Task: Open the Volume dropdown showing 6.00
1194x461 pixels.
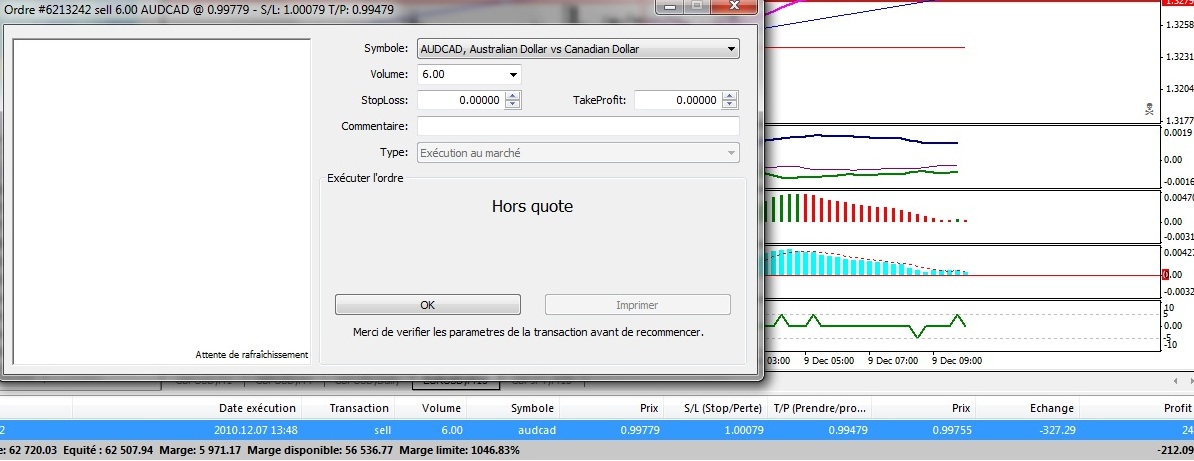Action: pos(469,75)
